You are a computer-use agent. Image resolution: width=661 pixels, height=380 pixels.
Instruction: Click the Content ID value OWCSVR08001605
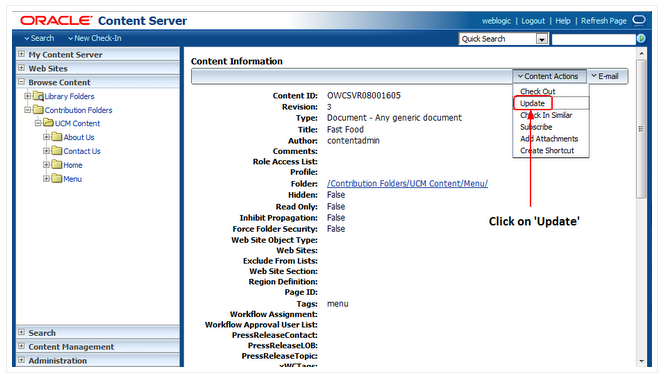(364, 95)
